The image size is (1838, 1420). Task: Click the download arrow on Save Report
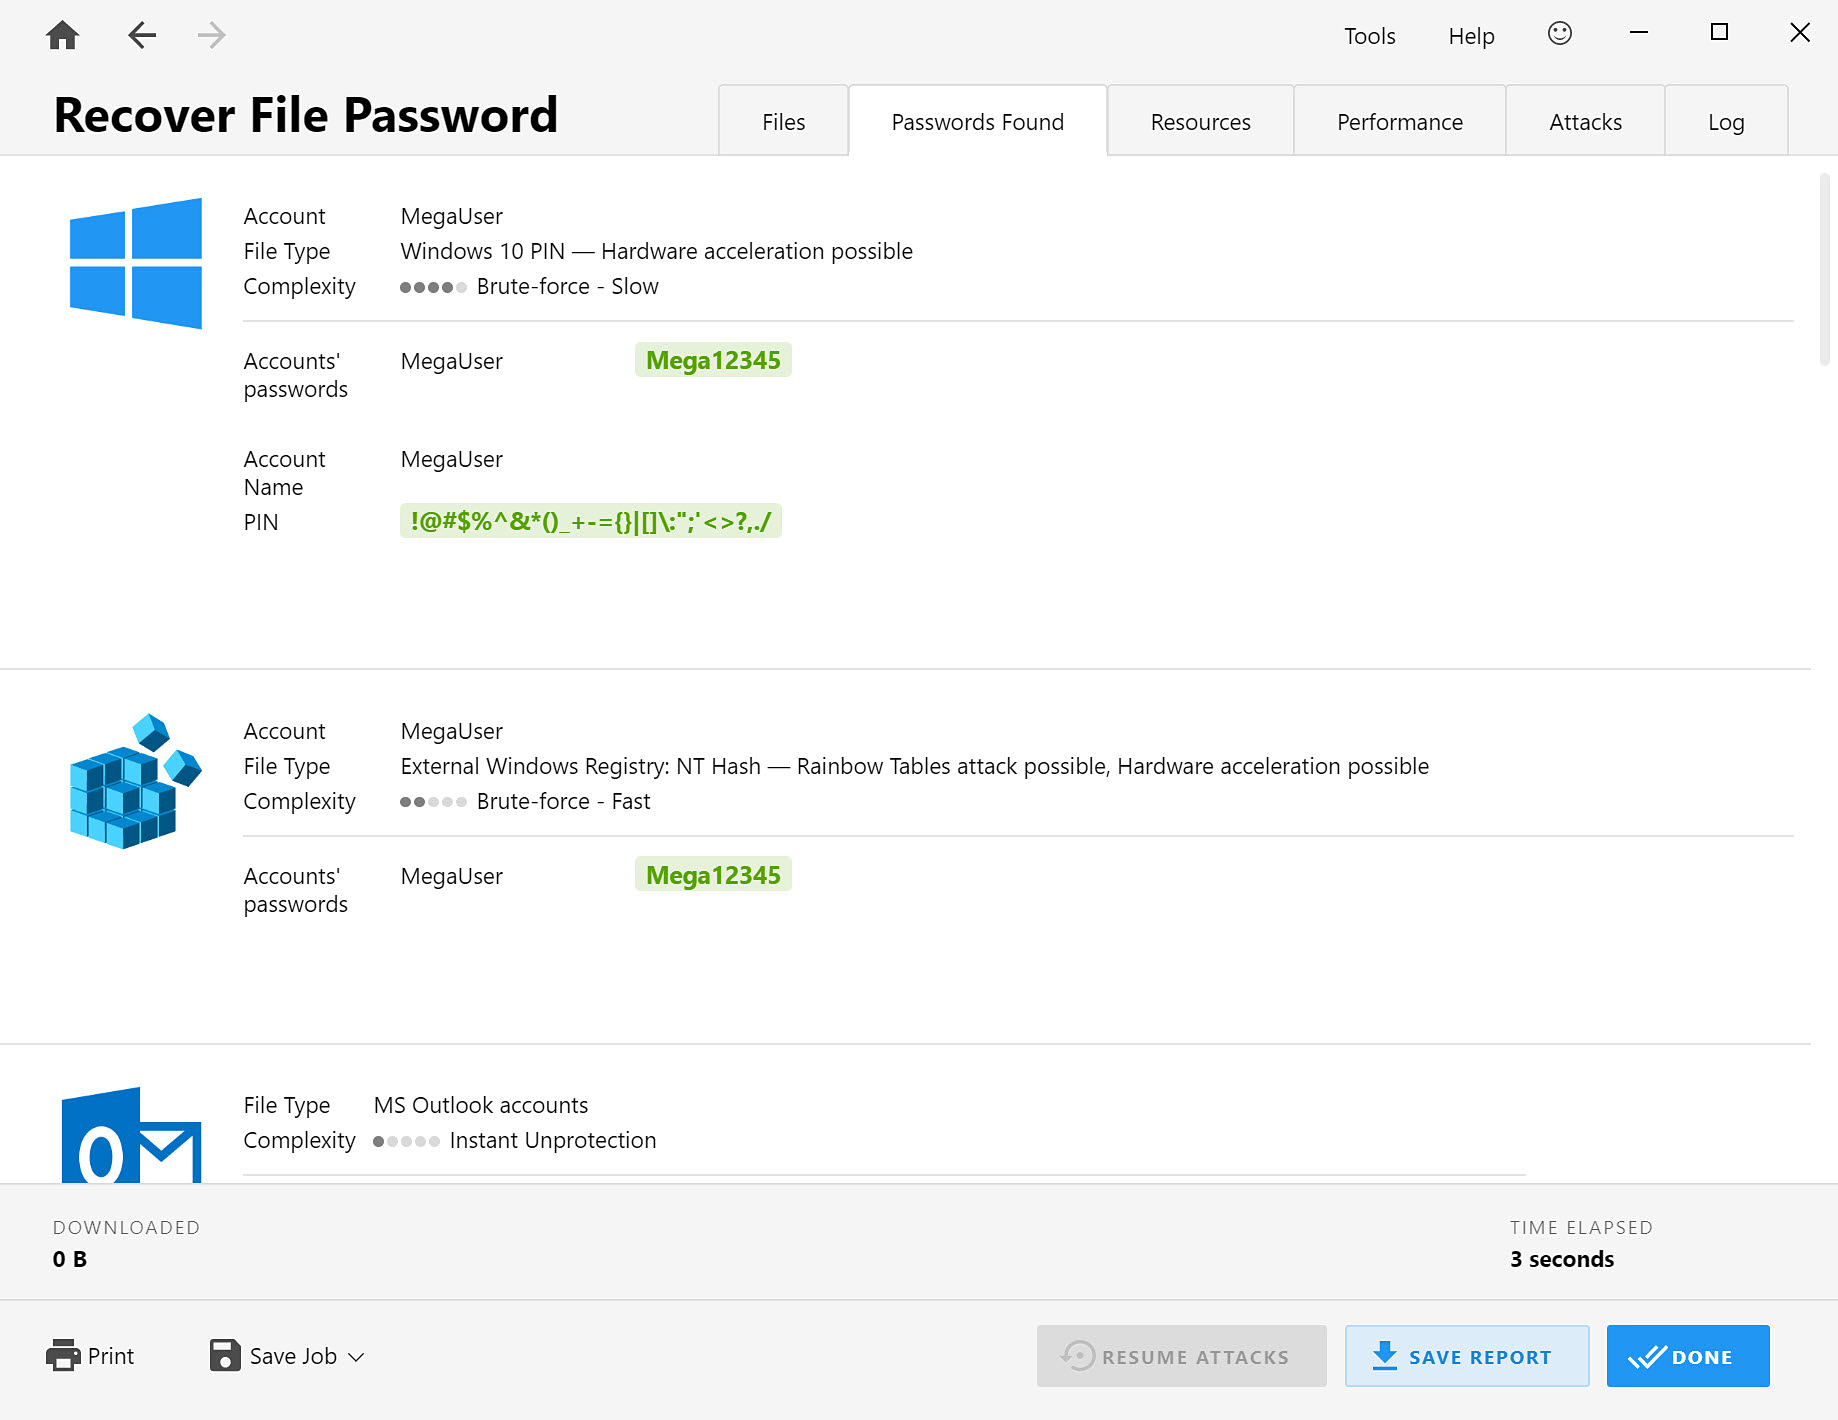[1384, 1356]
